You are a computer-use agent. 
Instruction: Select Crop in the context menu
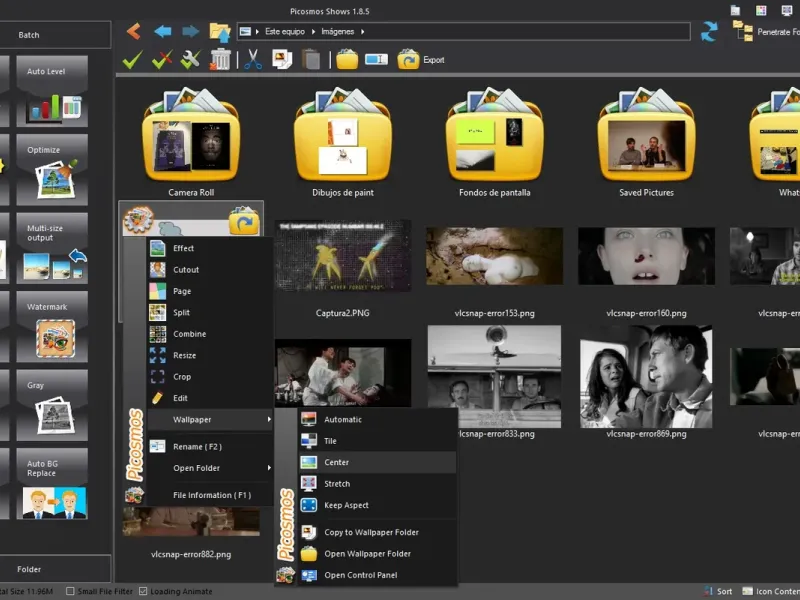coord(182,377)
